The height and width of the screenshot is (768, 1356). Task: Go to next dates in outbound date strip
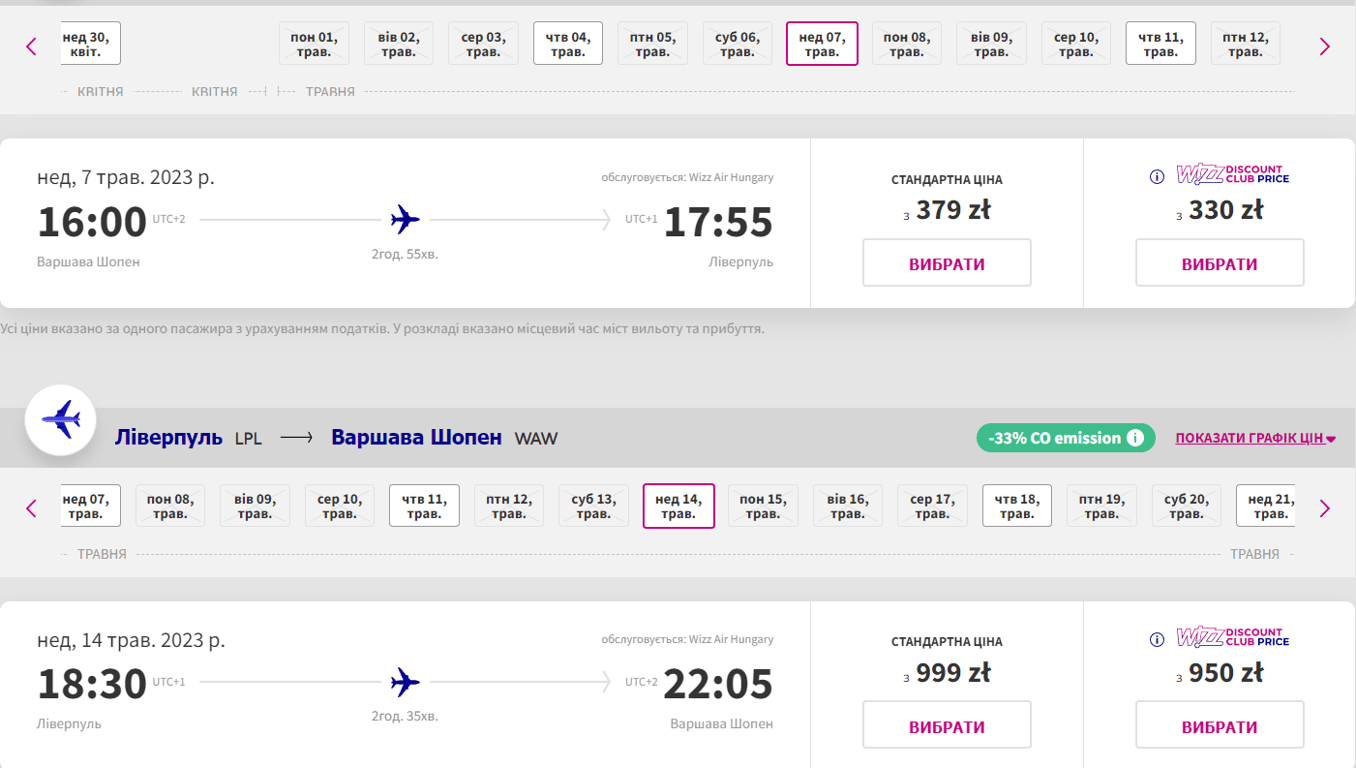coord(1325,46)
